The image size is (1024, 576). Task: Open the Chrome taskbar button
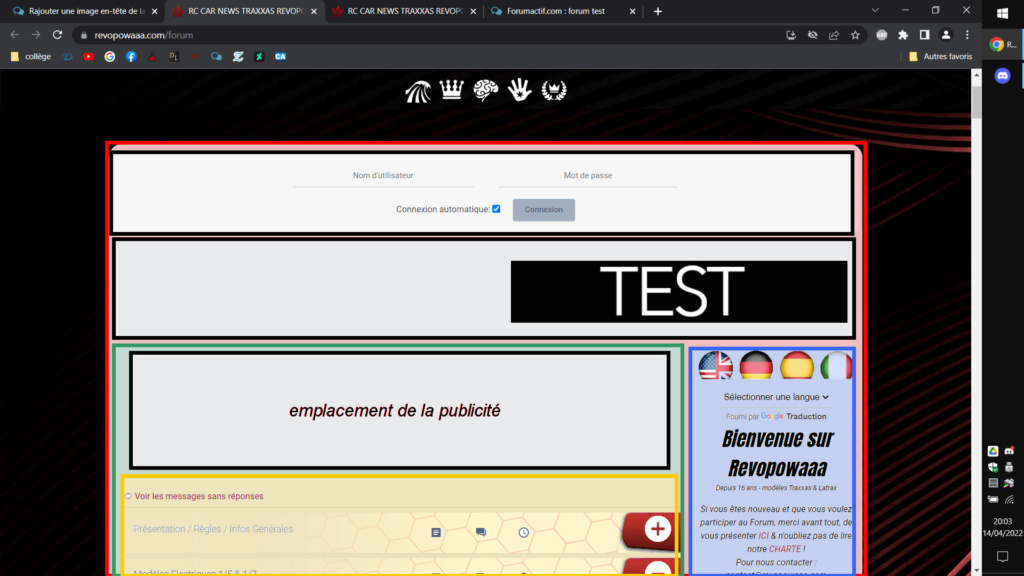pos(1002,44)
